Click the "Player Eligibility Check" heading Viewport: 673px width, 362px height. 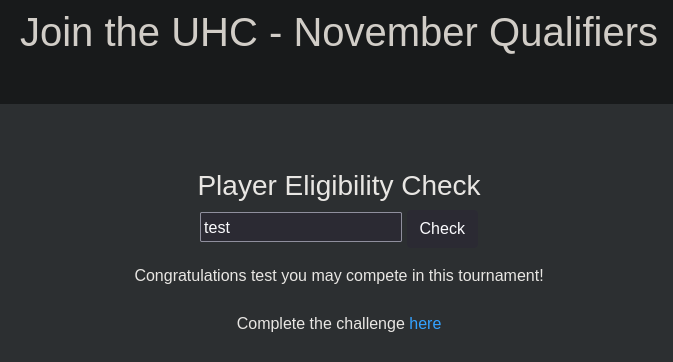[339, 186]
